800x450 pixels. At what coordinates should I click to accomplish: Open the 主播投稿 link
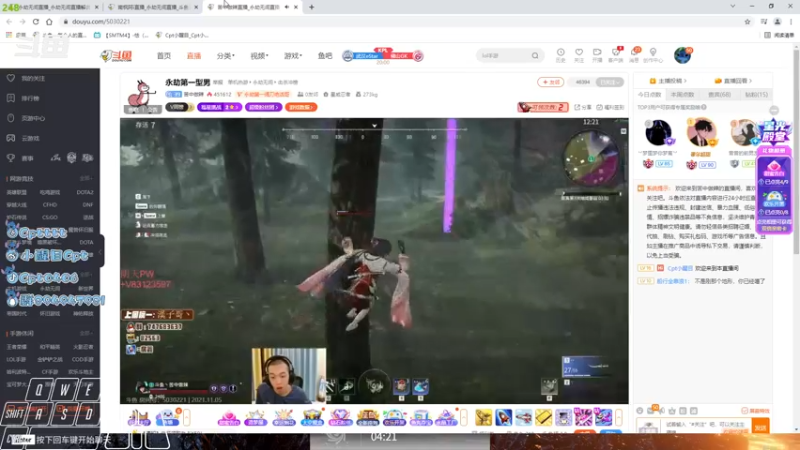pos(668,81)
